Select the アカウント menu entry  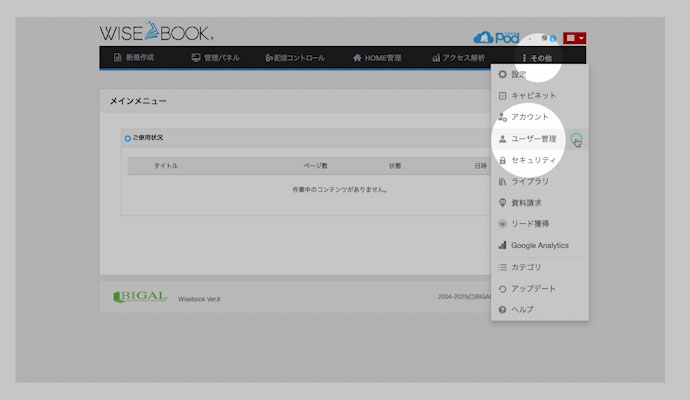click(529, 118)
